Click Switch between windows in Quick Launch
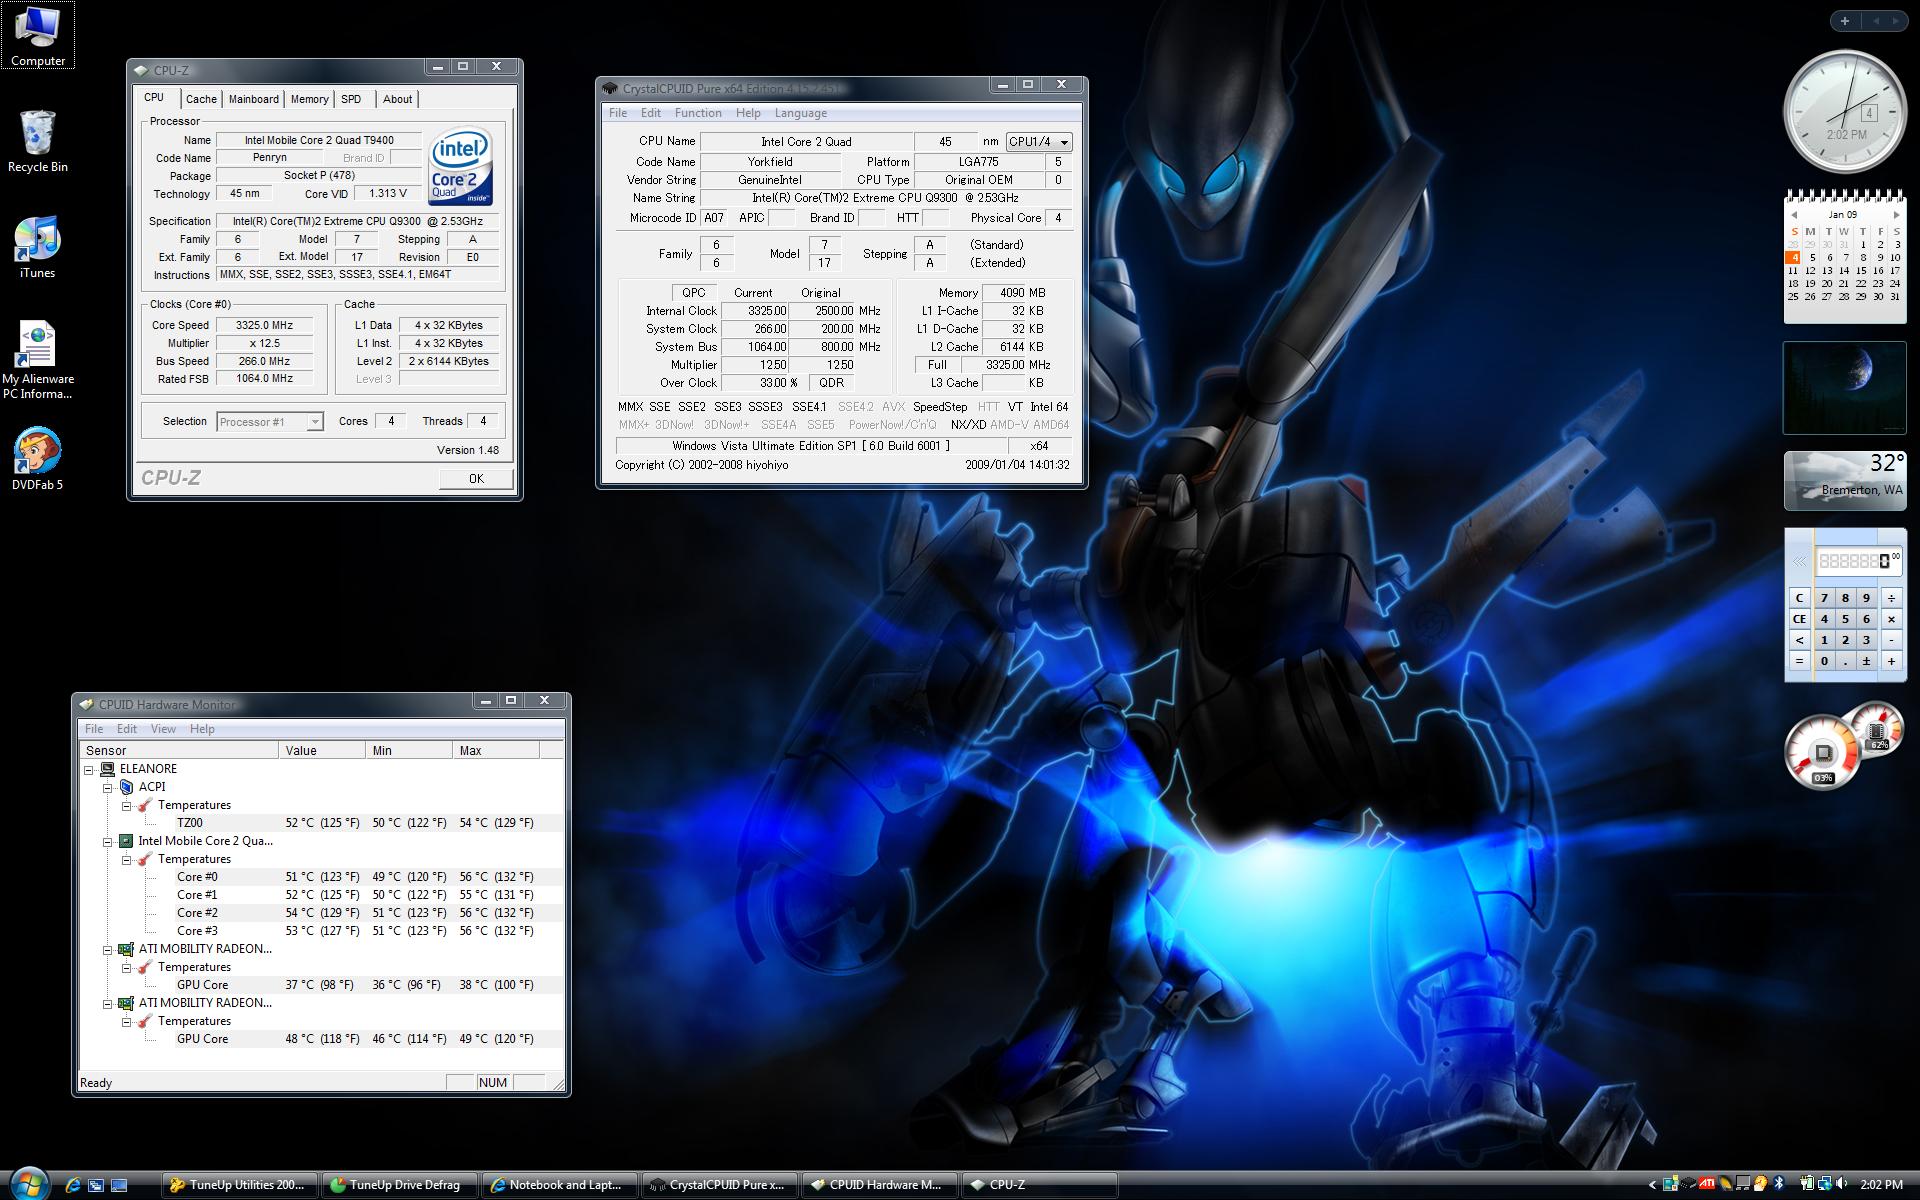 click(96, 1185)
